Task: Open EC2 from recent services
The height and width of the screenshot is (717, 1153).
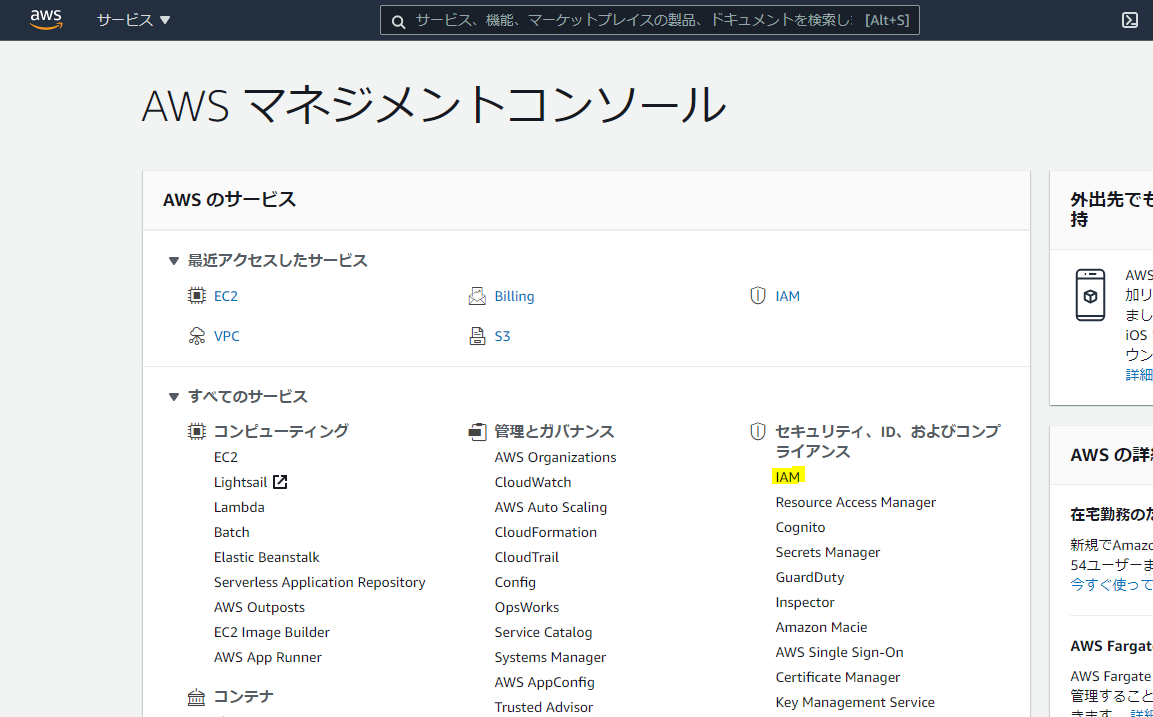Action: click(x=226, y=296)
